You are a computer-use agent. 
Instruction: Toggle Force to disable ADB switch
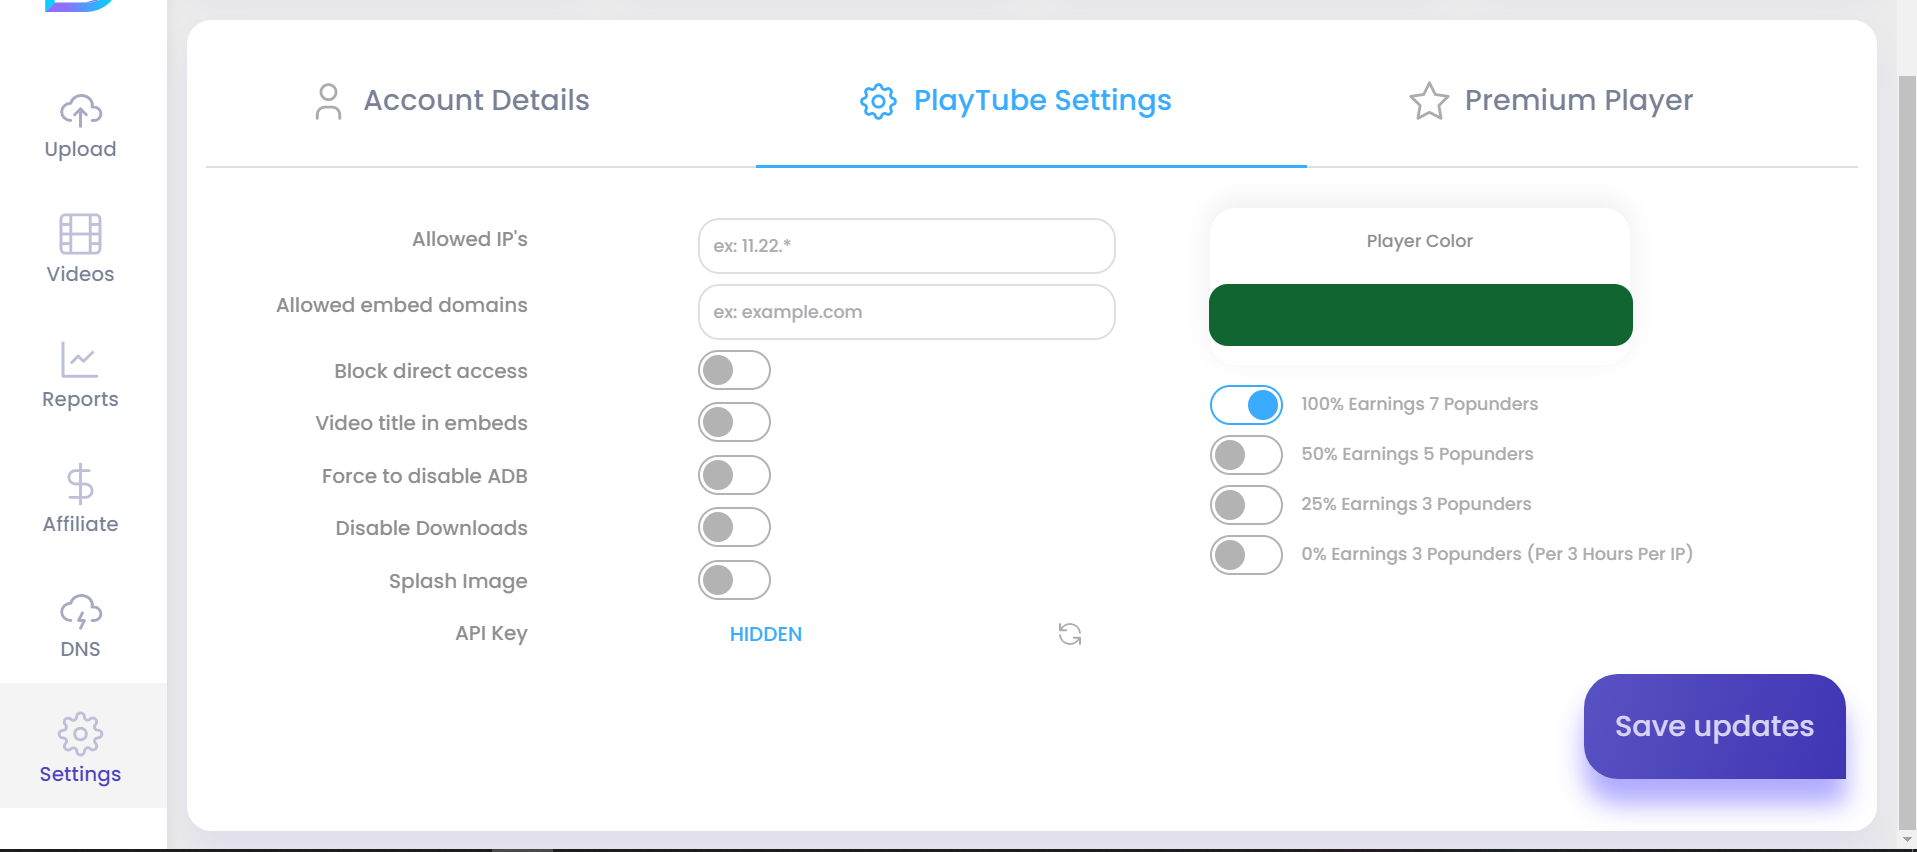pyautogui.click(x=734, y=475)
